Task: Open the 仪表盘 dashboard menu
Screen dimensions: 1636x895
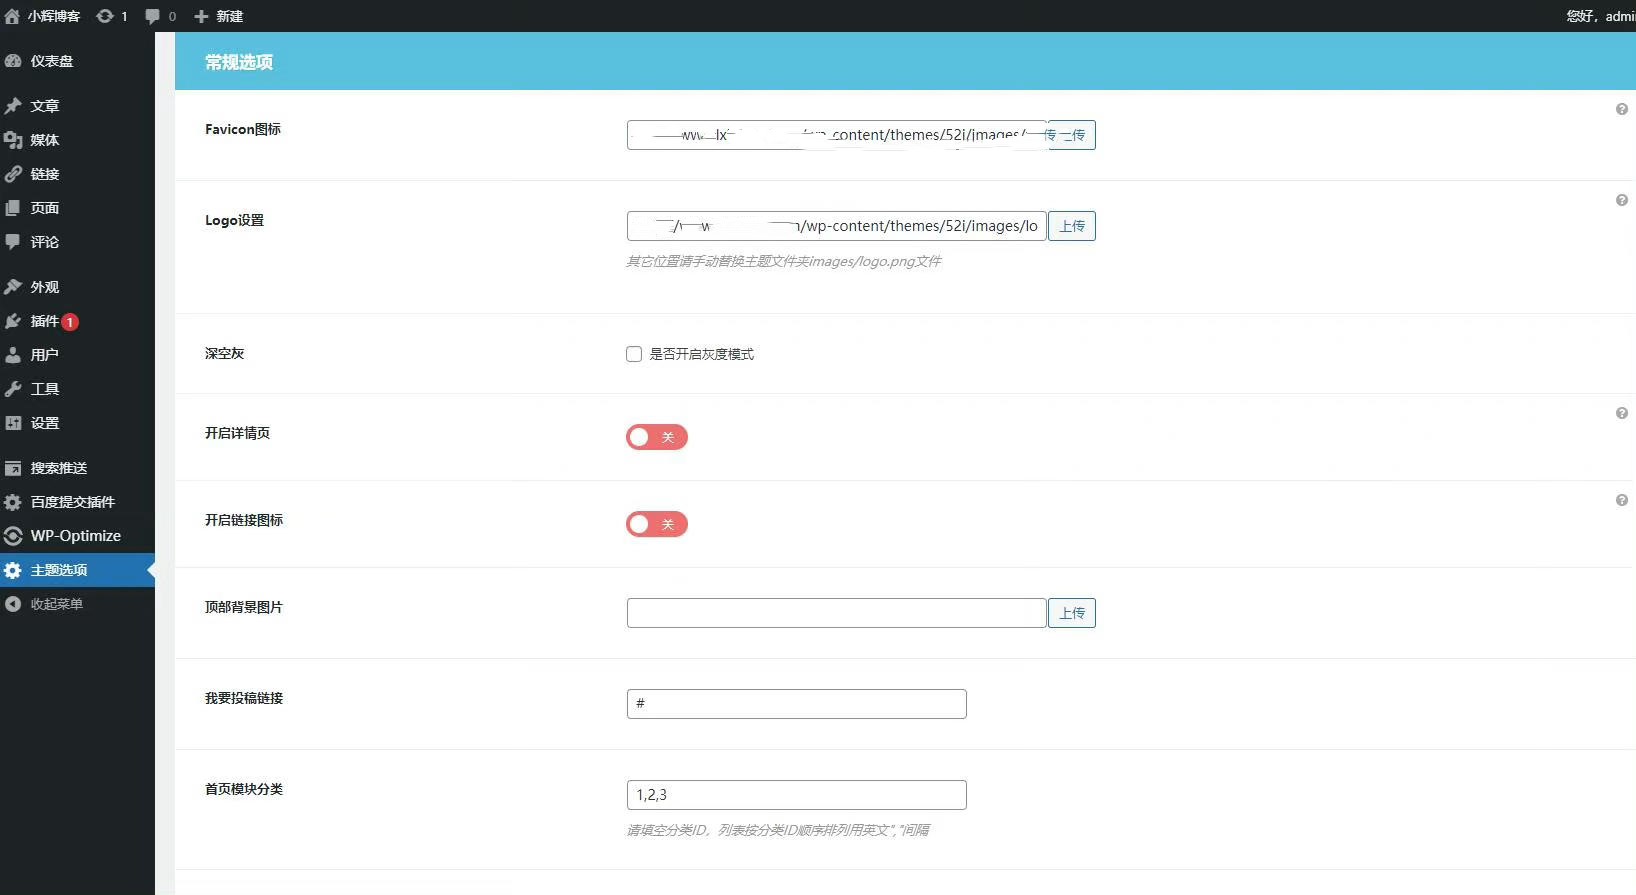Action: [51, 61]
